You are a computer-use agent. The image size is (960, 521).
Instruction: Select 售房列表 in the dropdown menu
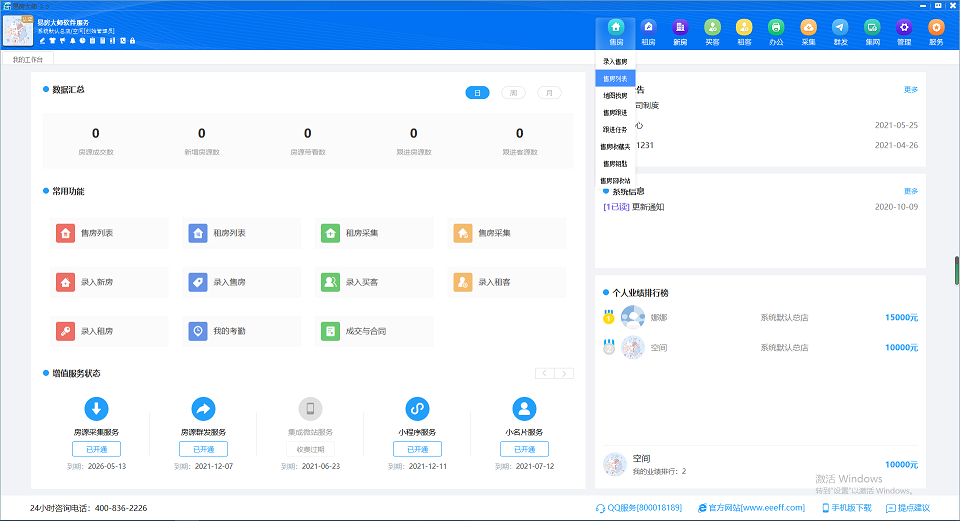(615, 78)
